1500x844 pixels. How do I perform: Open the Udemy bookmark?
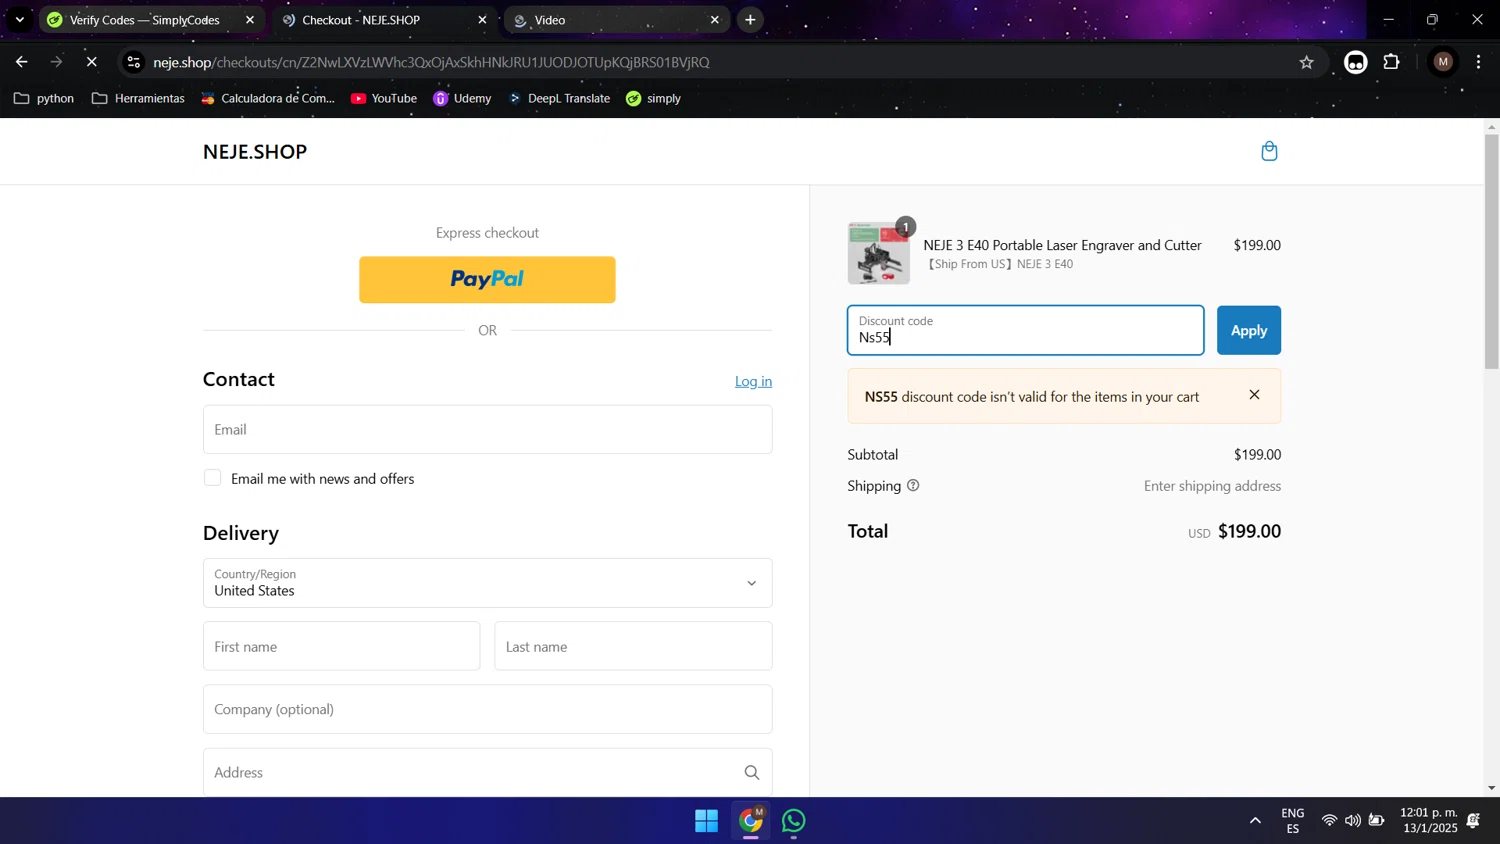[462, 98]
